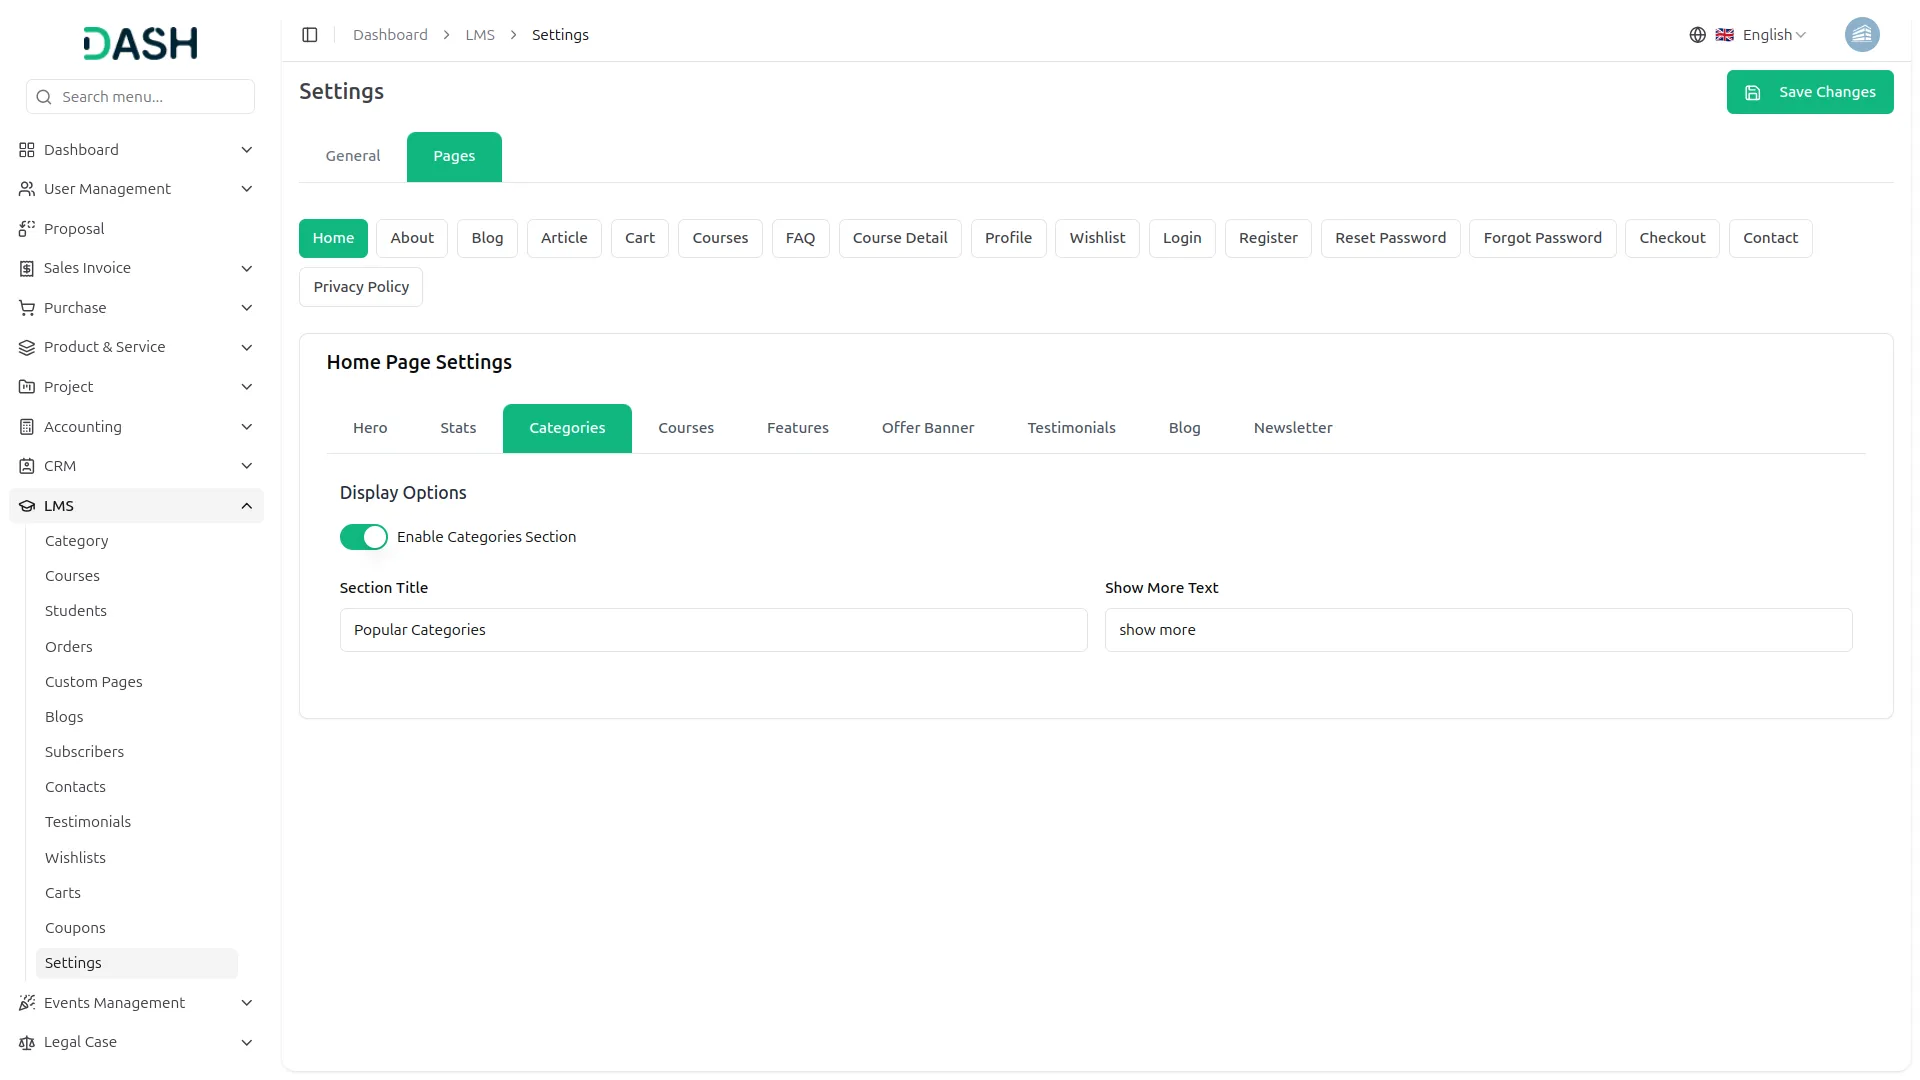Click the Section Title input field

[x=713, y=630]
